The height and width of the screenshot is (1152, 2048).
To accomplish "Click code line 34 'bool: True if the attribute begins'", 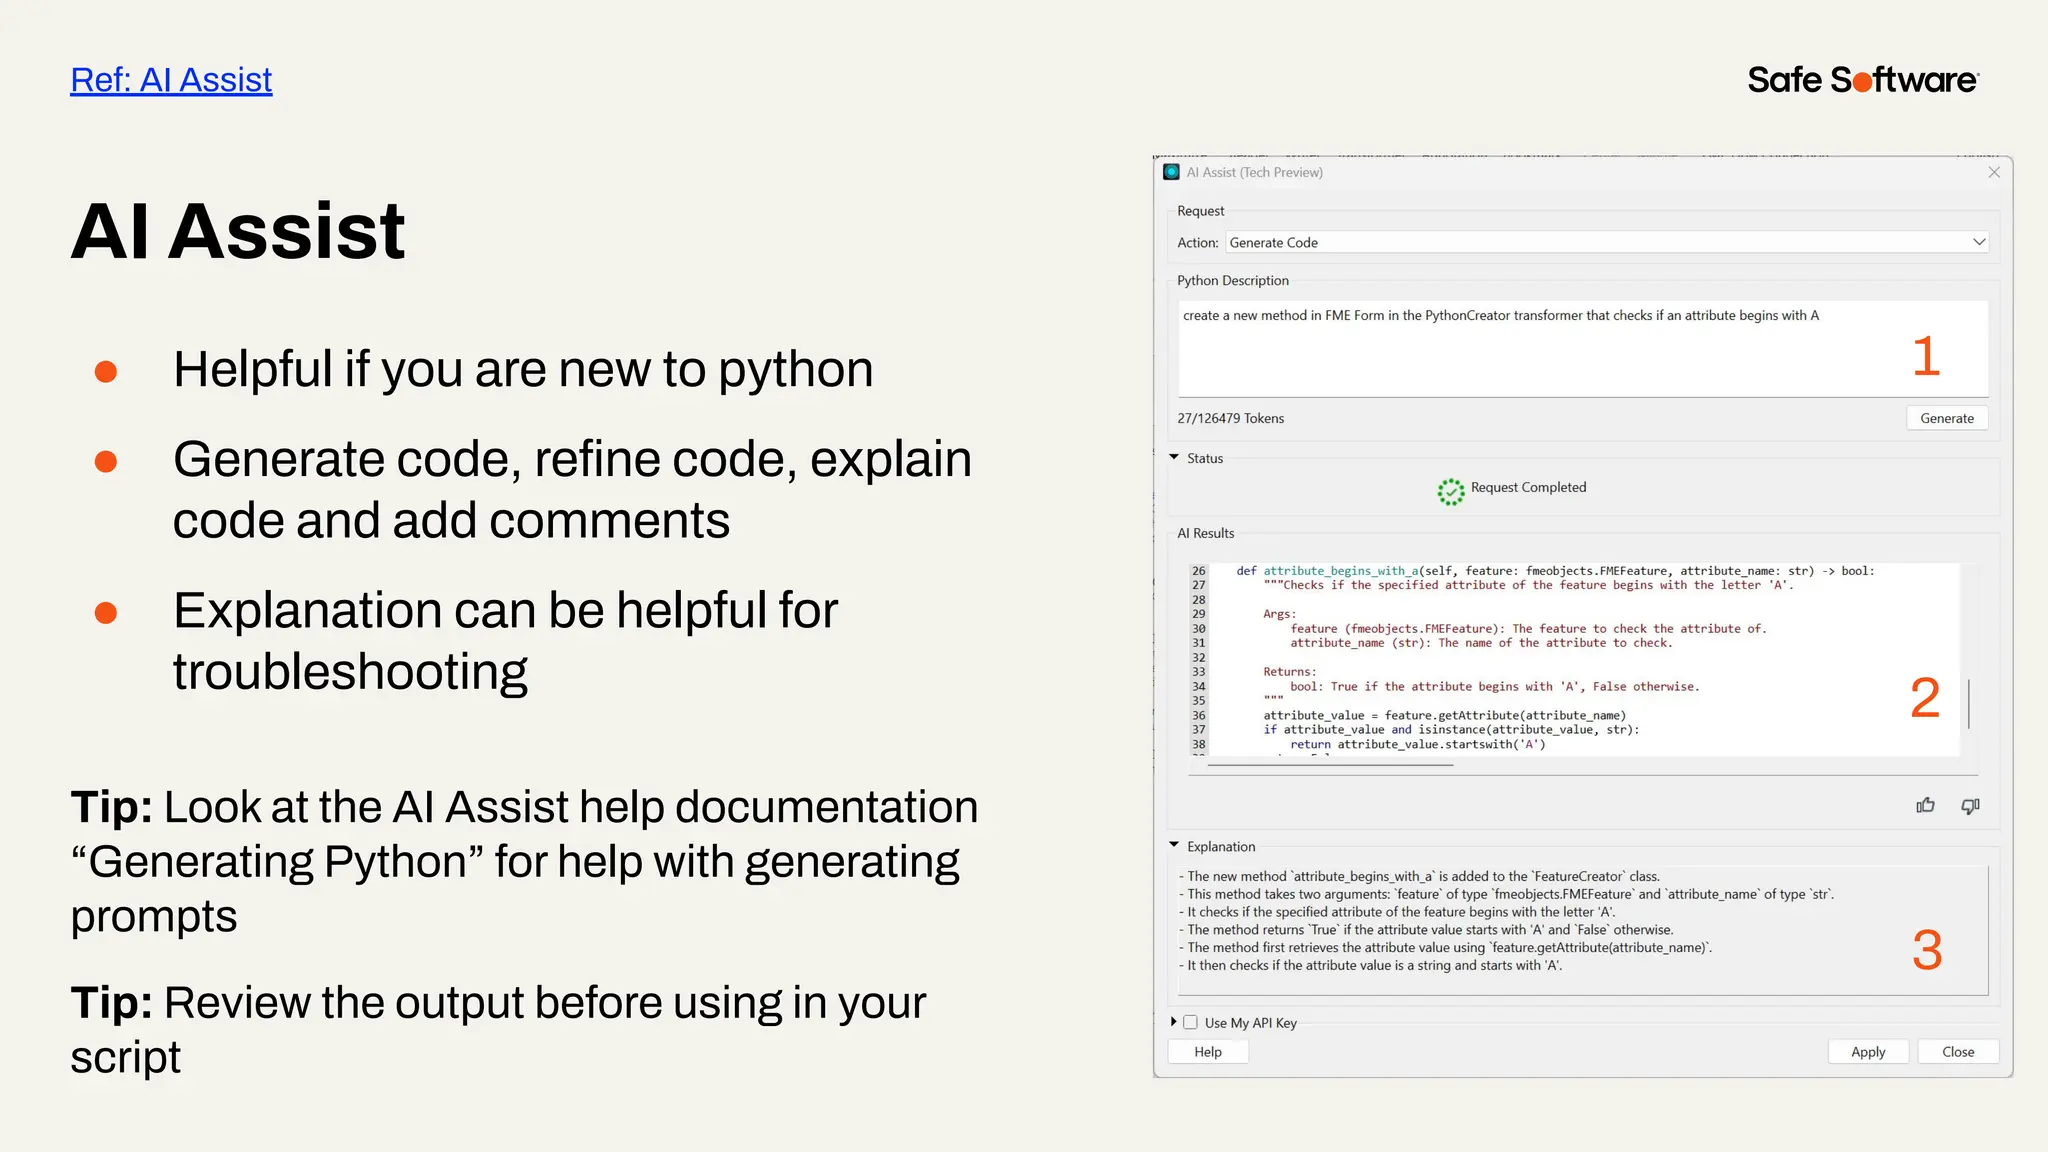I will pyautogui.click(x=1494, y=687).
